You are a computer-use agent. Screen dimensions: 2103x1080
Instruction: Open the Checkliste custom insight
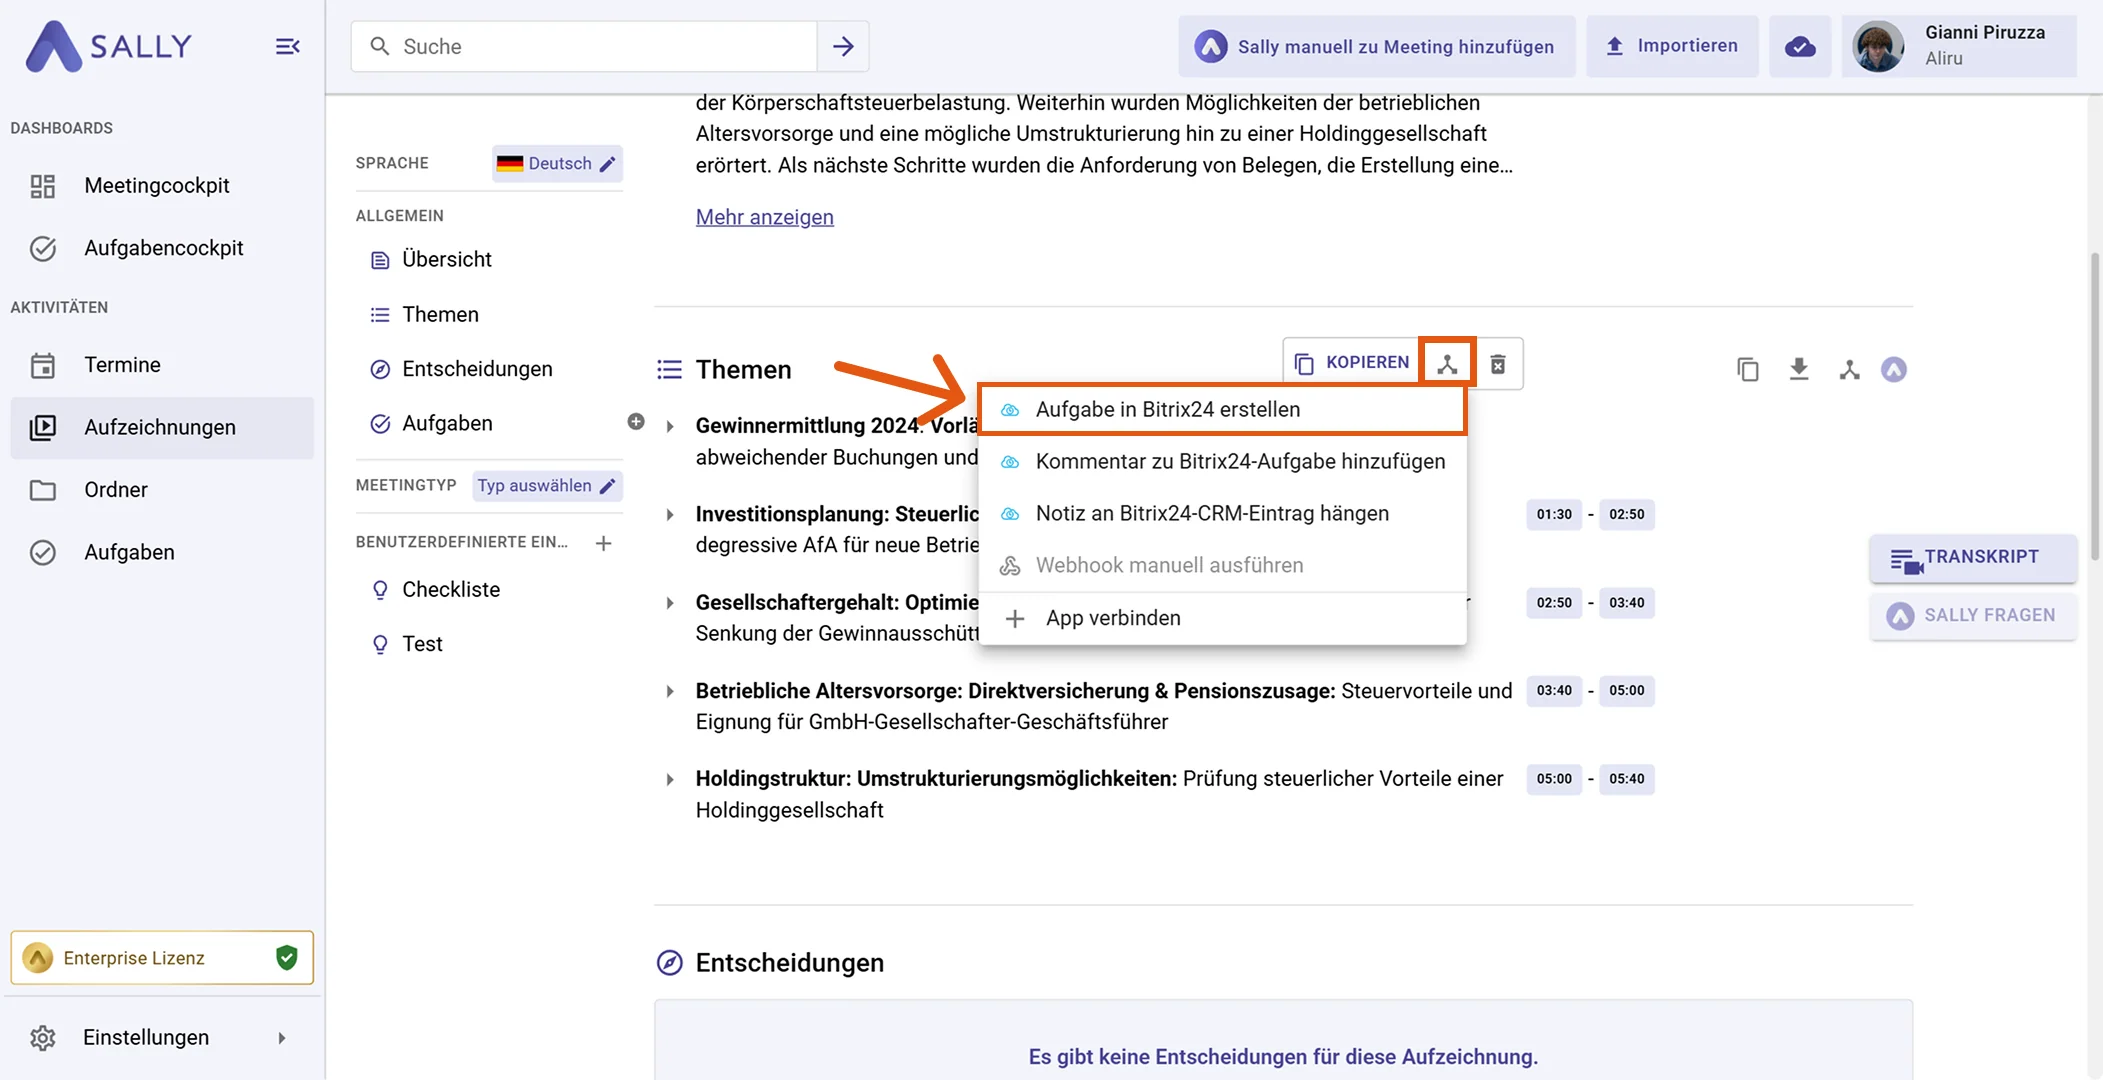(451, 590)
